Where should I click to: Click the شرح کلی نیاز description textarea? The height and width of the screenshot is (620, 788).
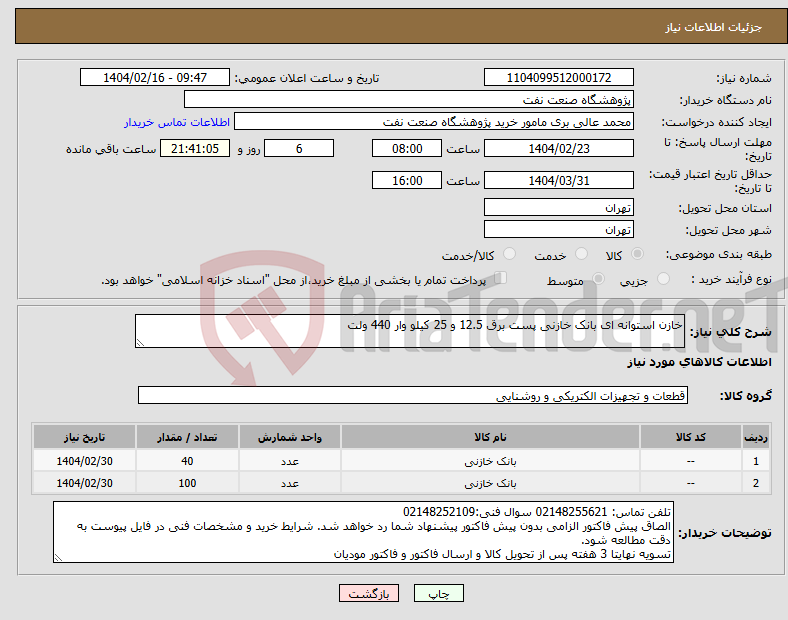tap(410, 331)
